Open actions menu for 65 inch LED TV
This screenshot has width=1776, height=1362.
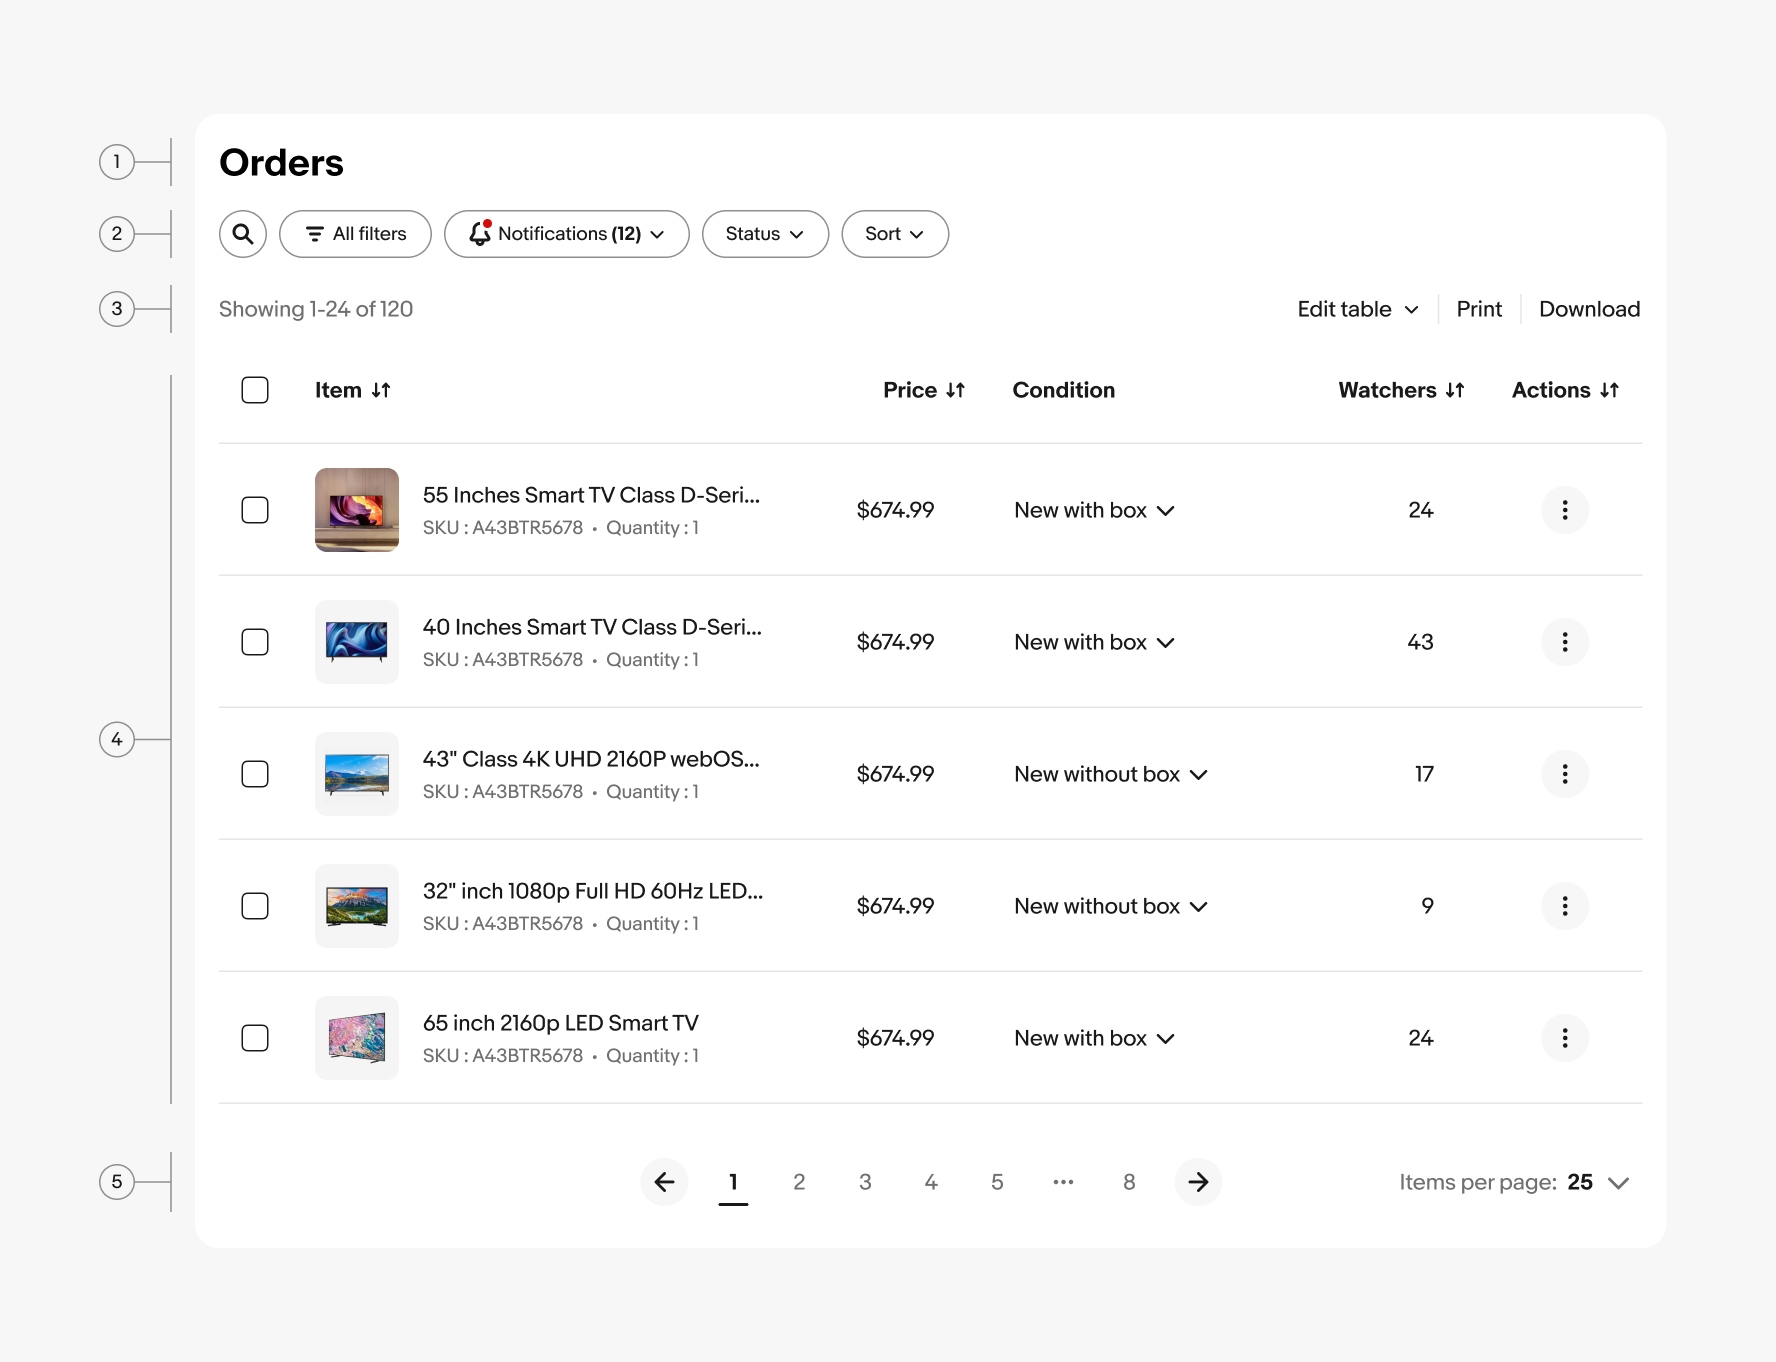(x=1565, y=1038)
